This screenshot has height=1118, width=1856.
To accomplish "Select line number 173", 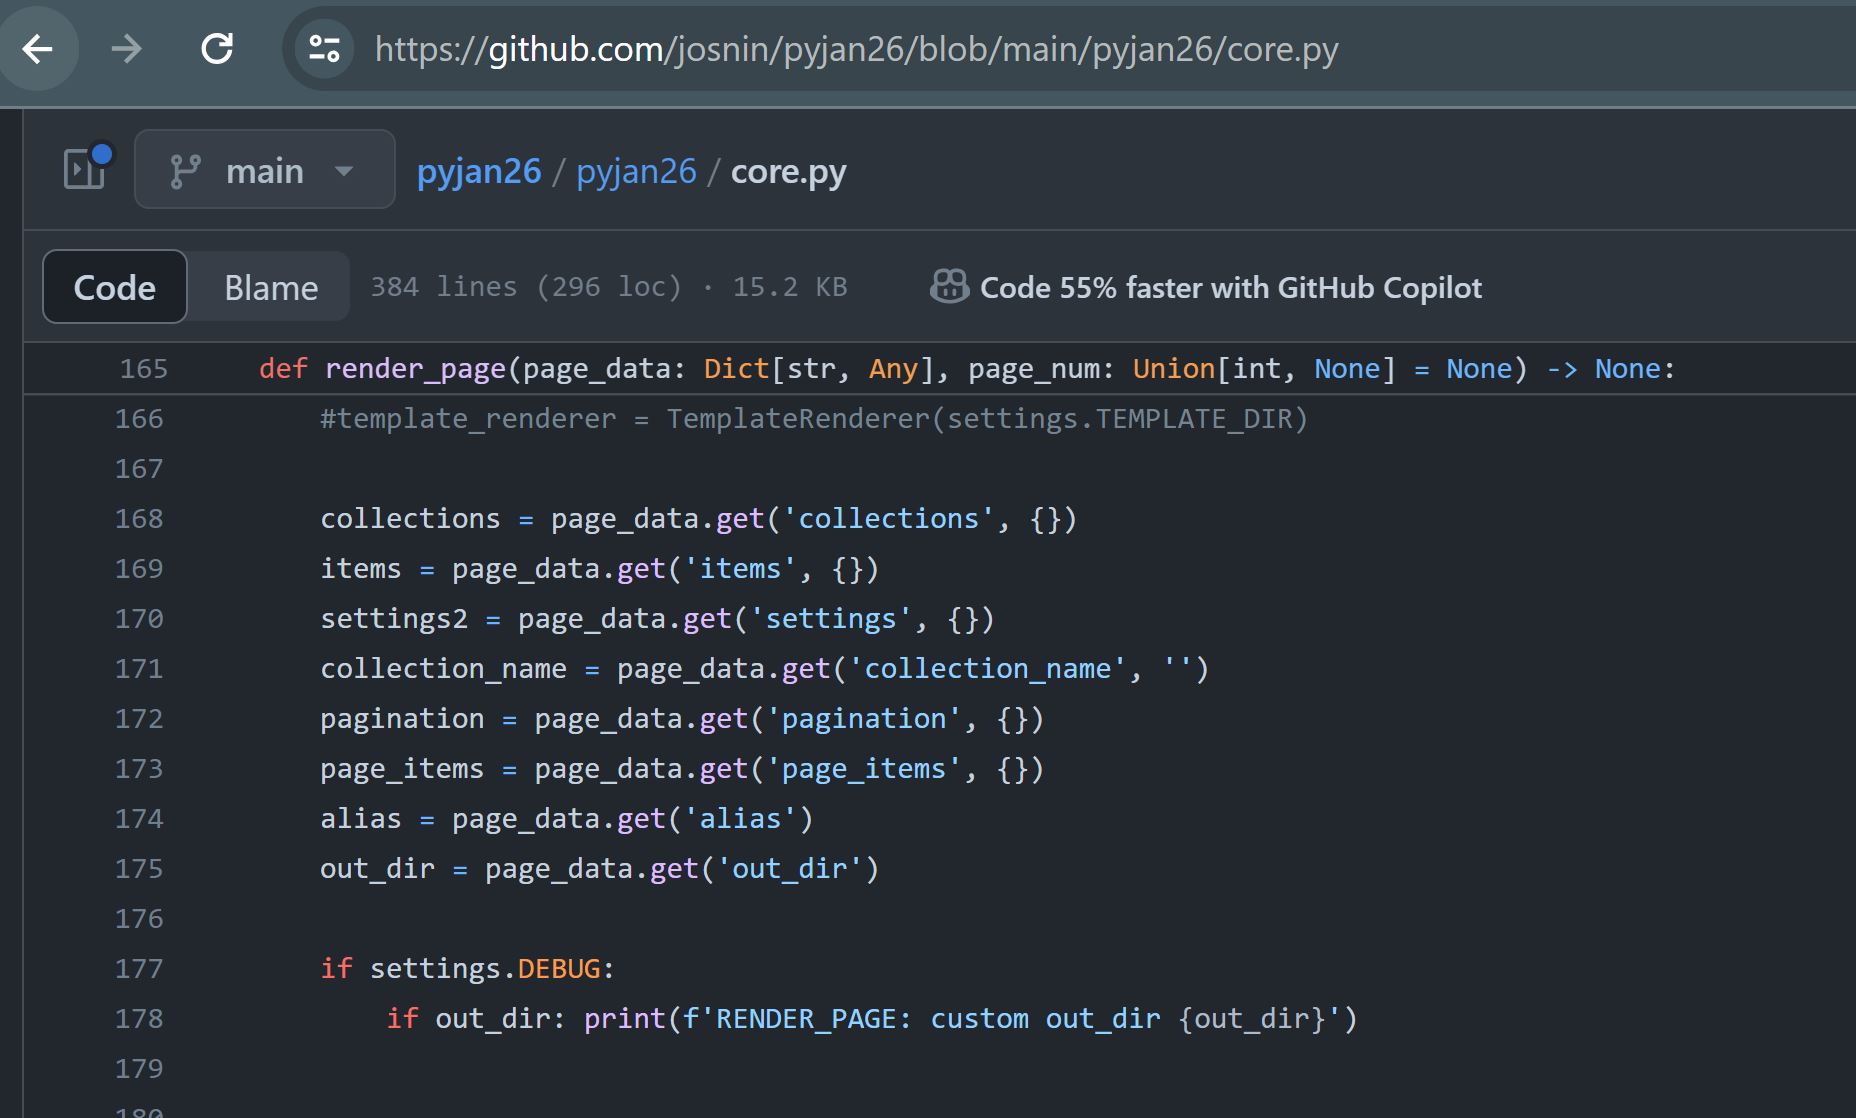I will pyautogui.click(x=139, y=769).
